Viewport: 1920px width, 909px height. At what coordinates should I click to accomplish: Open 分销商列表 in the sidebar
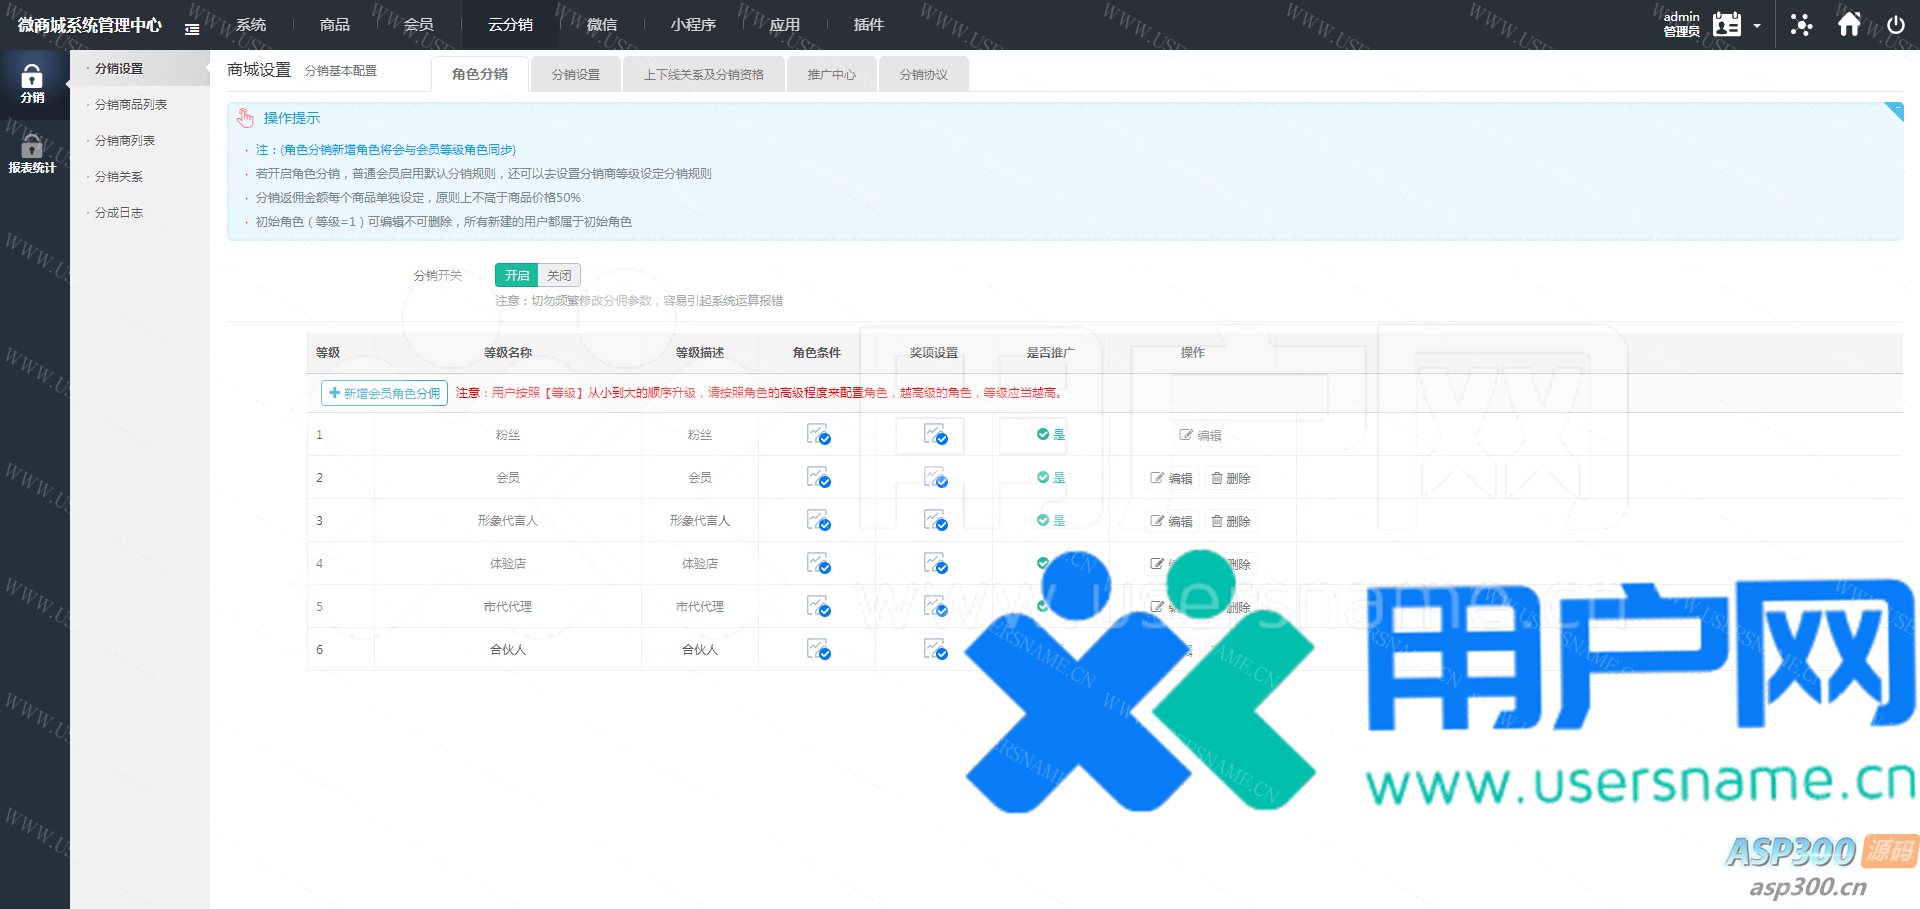125,140
